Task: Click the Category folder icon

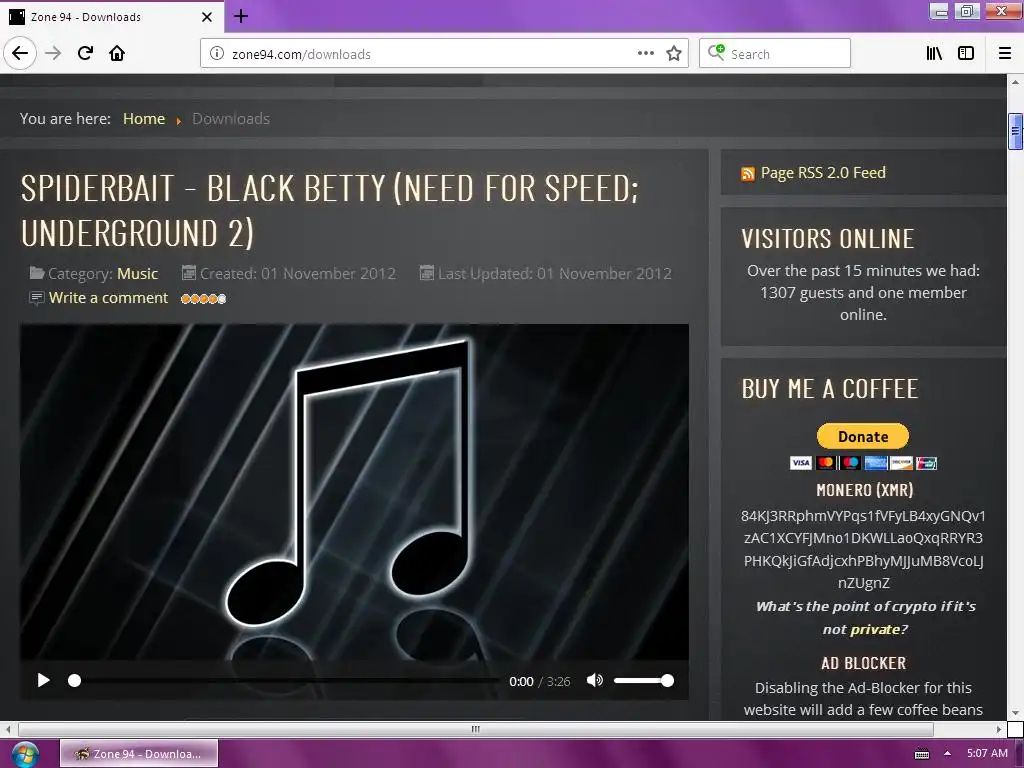Action: click(x=37, y=272)
